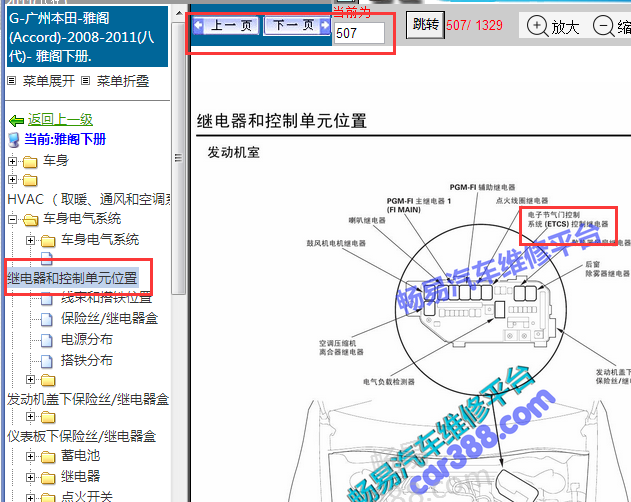Click the nested 车身电气系统 folder icon
This screenshot has width=631, height=502.
point(48,241)
